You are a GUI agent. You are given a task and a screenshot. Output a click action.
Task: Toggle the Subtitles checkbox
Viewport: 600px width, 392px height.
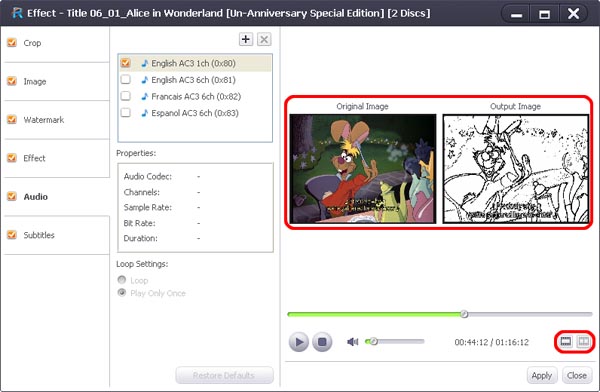tap(12, 235)
